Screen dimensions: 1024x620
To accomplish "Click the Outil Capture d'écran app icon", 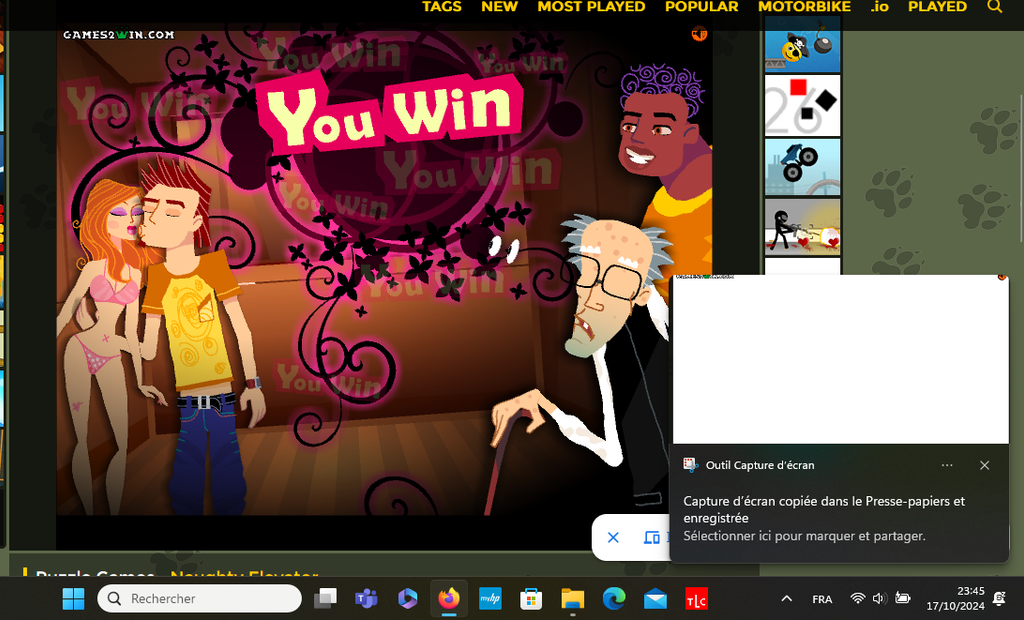I will 690,465.
